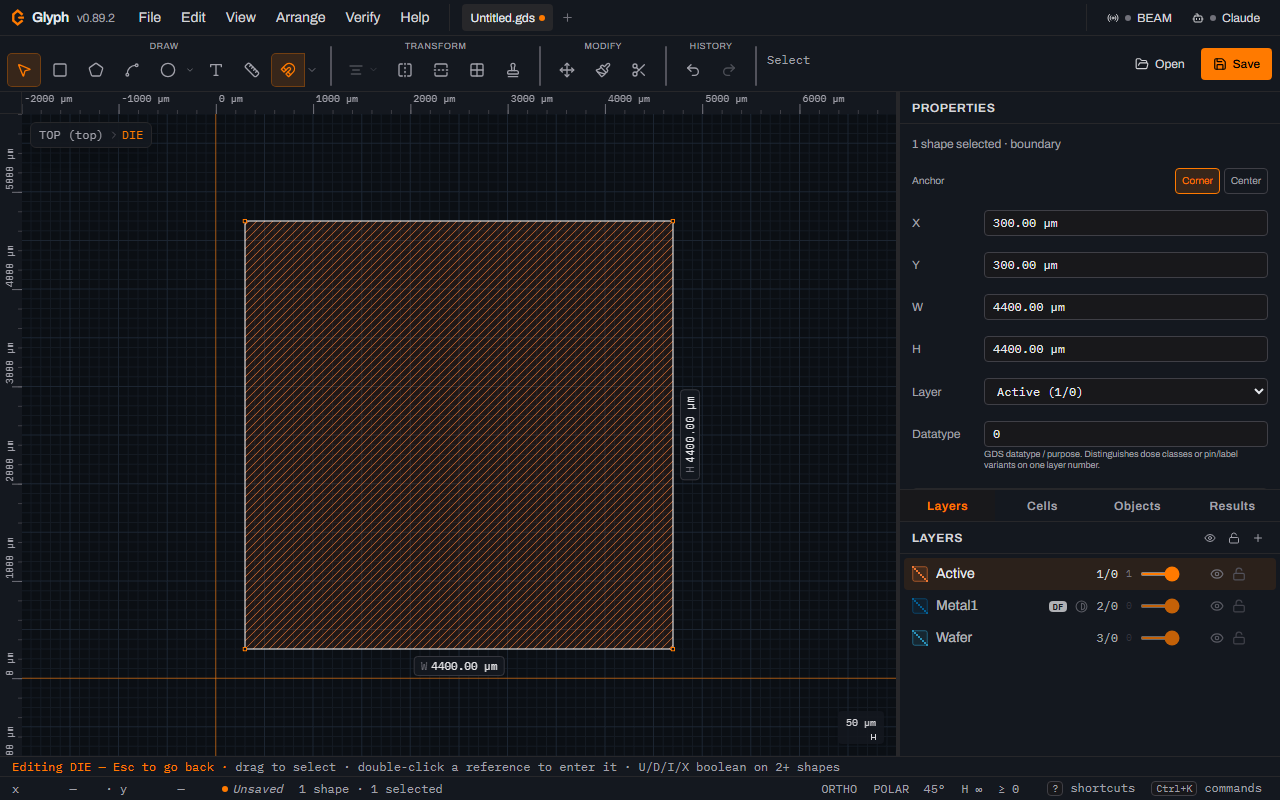Pick the Polygon draw tool
Viewport: 1280px width, 800px height.
click(x=96, y=70)
